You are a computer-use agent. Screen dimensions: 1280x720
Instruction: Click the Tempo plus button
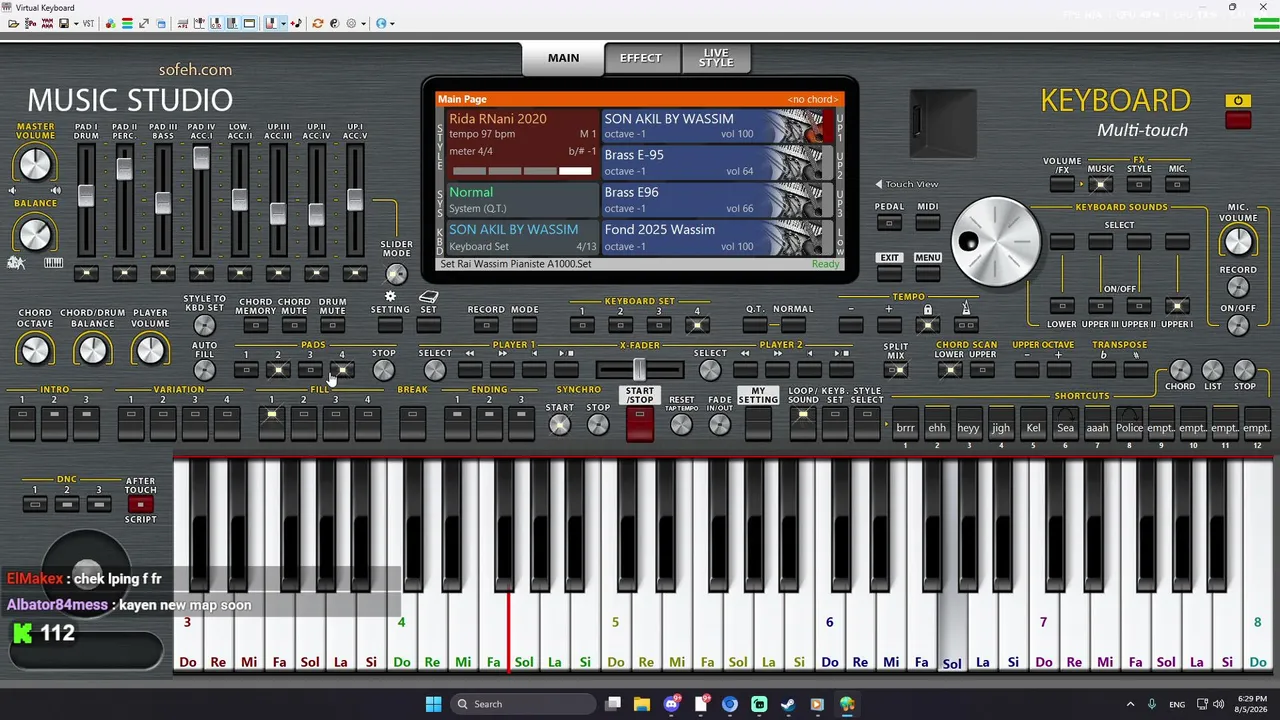click(x=889, y=324)
